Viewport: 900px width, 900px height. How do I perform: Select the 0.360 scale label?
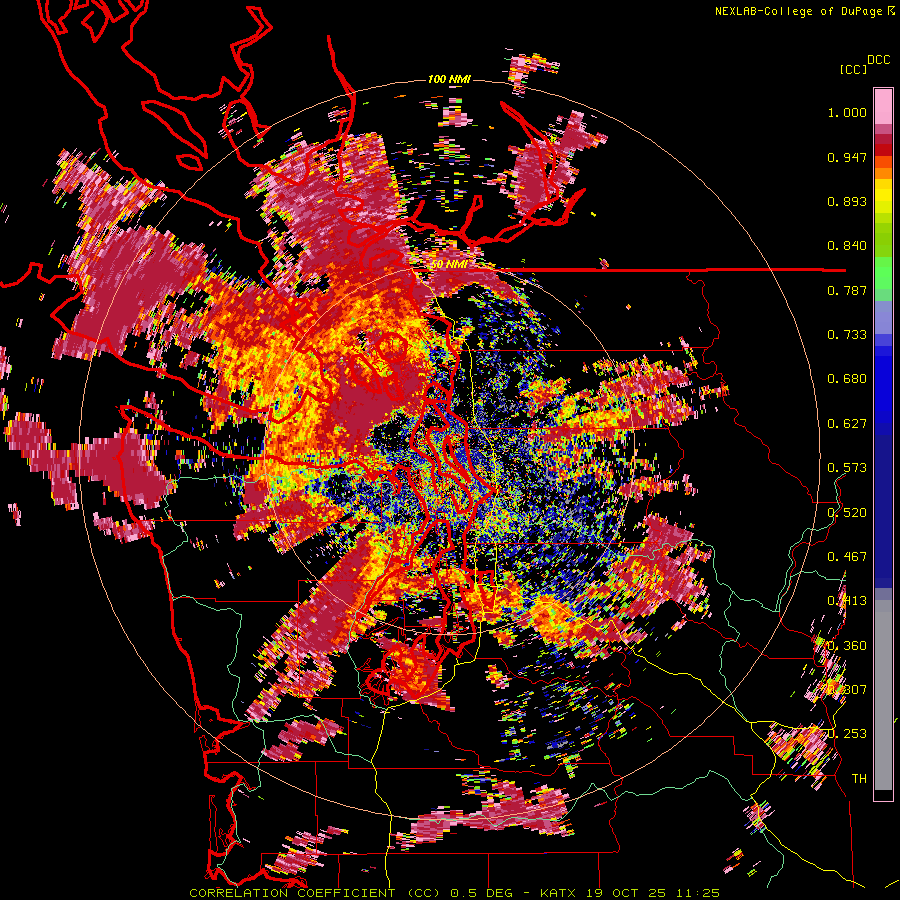tap(847, 645)
